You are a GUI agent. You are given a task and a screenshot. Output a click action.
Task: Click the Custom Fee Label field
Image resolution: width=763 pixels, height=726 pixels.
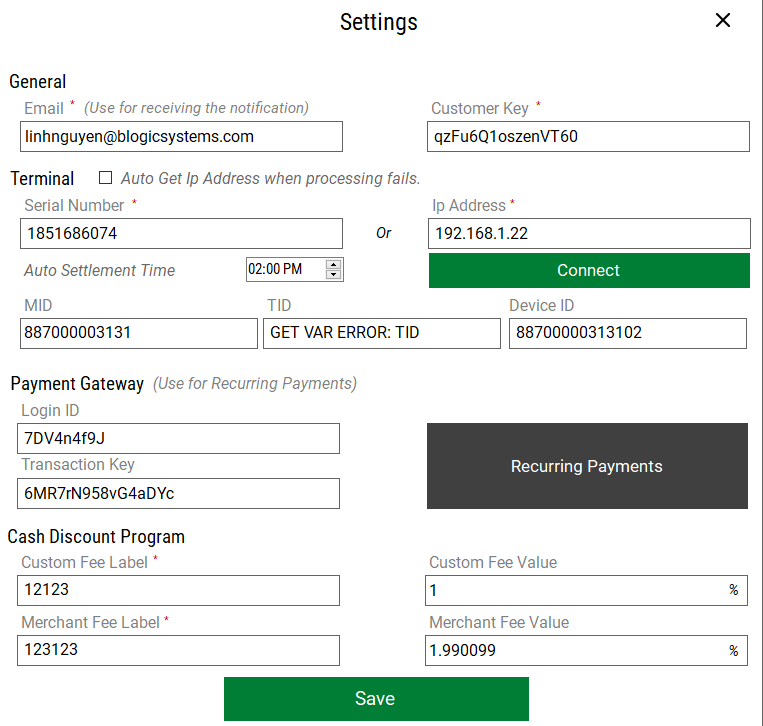click(x=179, y=591)
